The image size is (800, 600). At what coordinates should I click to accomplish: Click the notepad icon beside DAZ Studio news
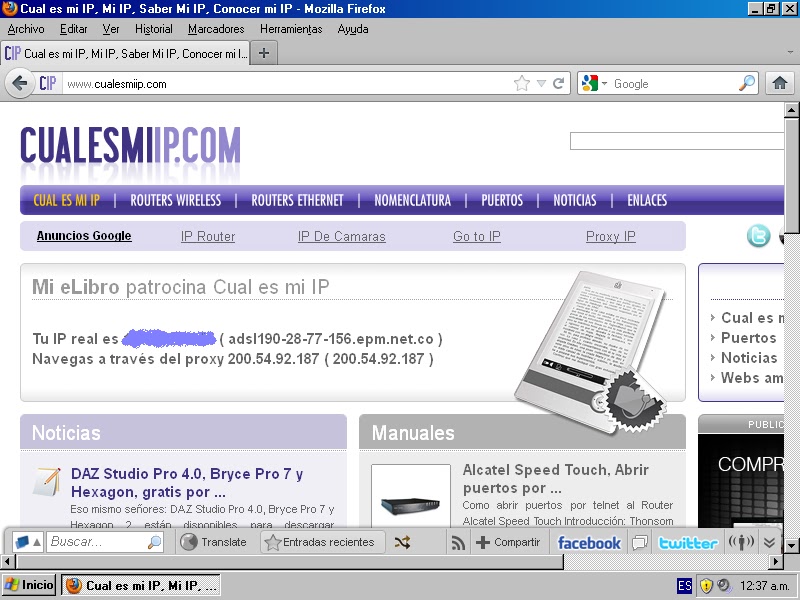coord(47,481)
